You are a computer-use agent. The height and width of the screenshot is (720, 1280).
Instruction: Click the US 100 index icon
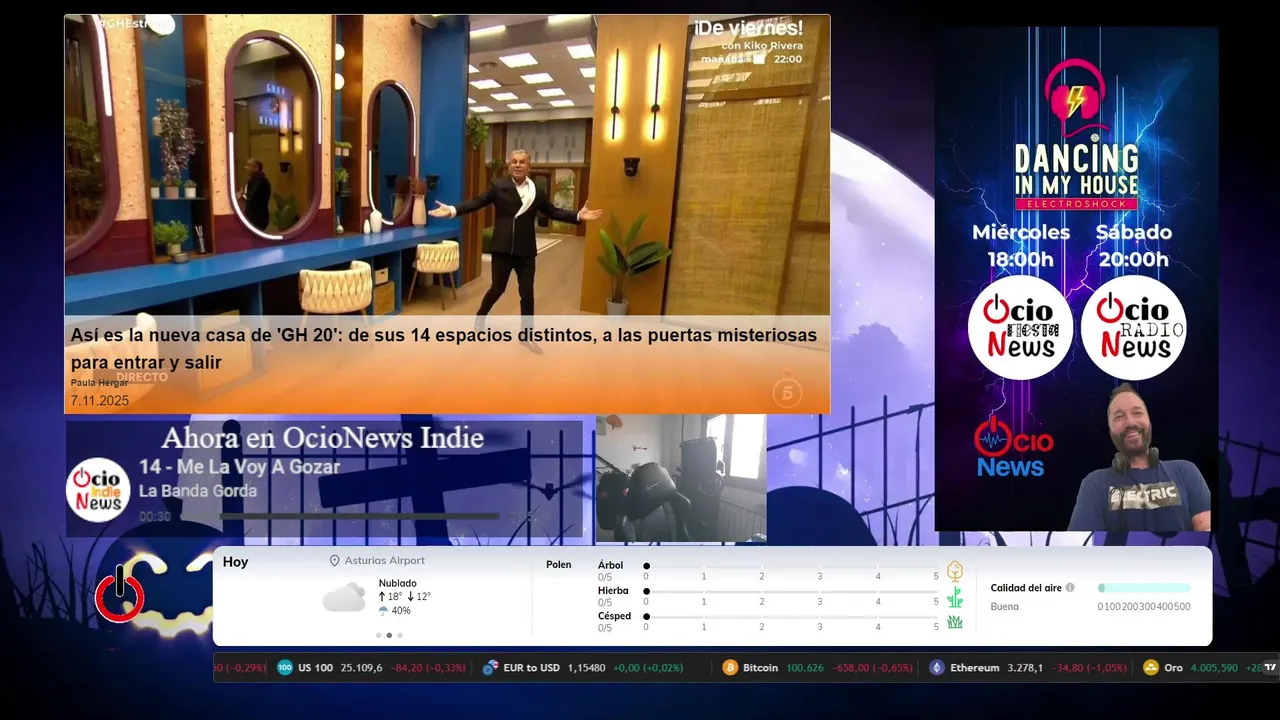pyautogui.click(x=285, y=667)
